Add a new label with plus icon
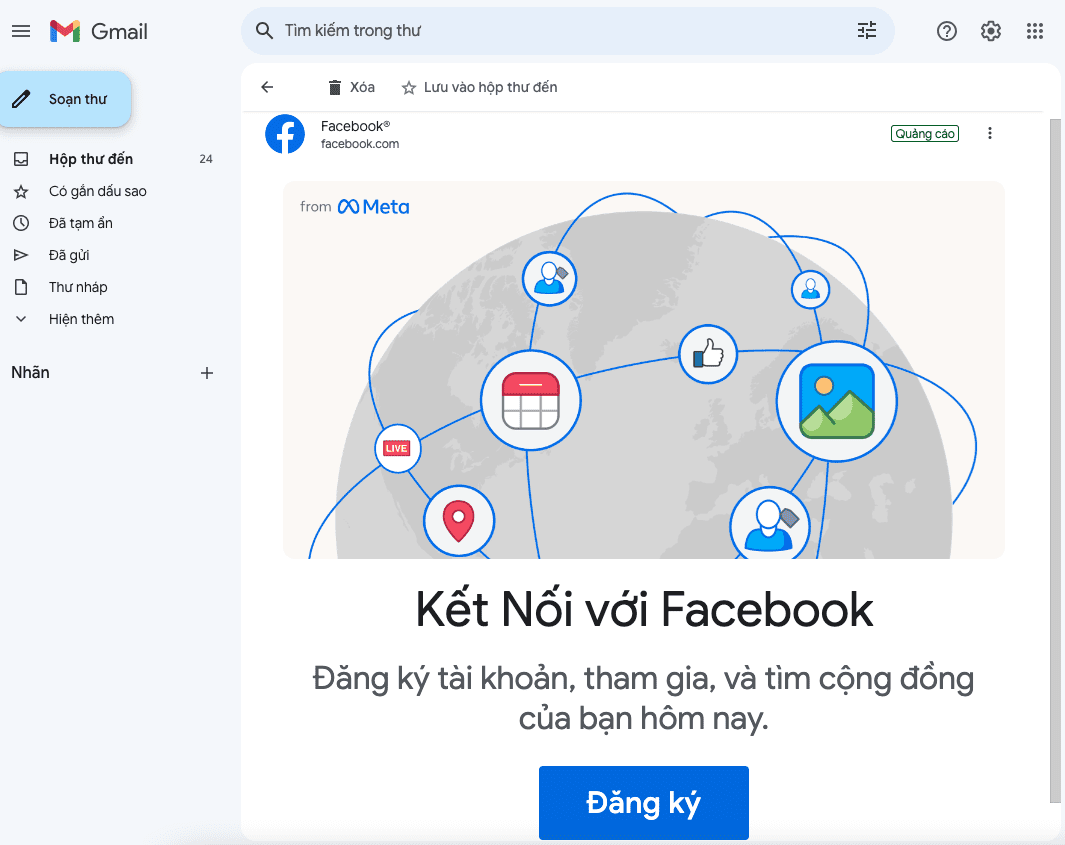This screenshot has height=845, width=1065. click(x=207, y=373)
